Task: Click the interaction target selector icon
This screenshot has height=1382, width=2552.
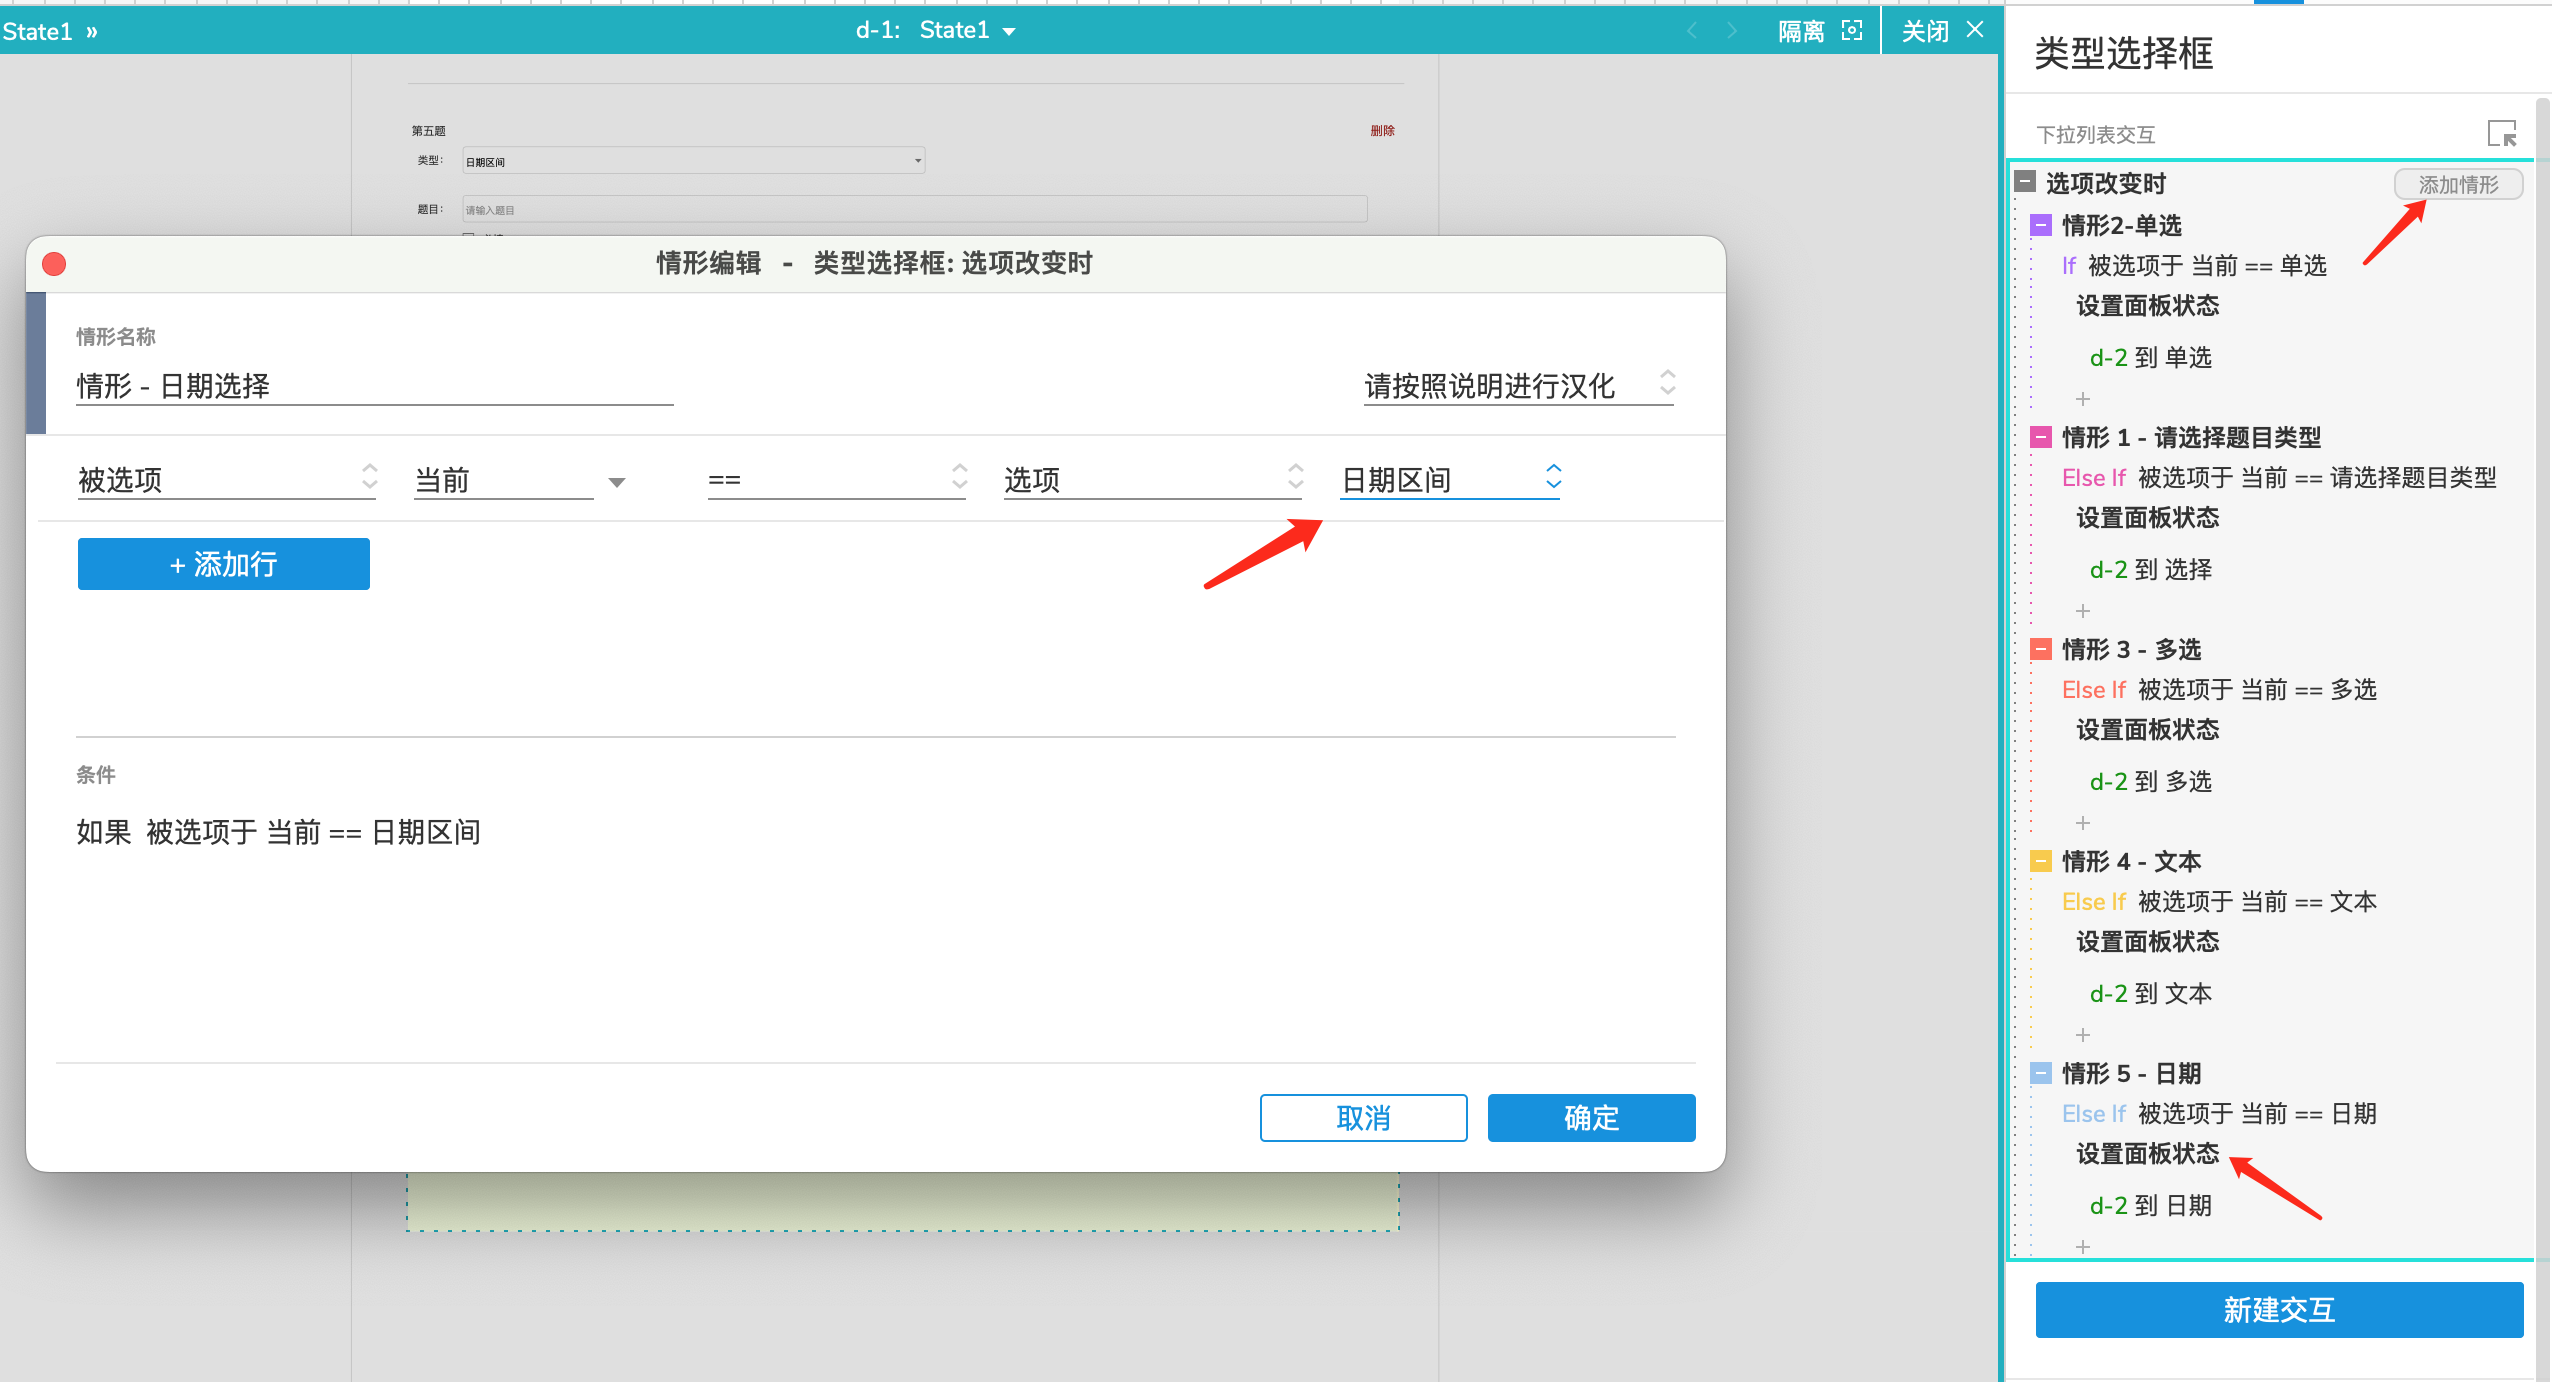Action: pyautogui.click(x=2501, y=133)
